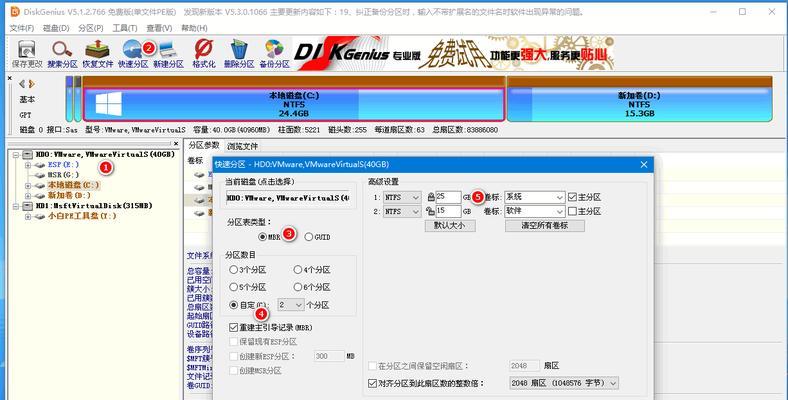Click the drive icon next to MSR(G:)

pyautogui.click(x=40, y=175)
